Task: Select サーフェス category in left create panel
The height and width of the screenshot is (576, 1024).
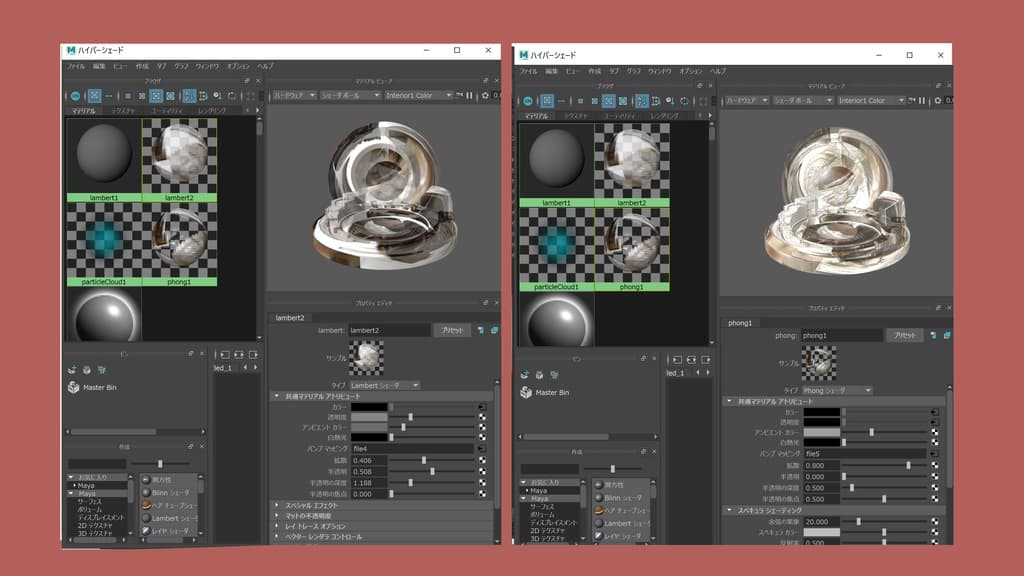Action: (x=89, y=502)
